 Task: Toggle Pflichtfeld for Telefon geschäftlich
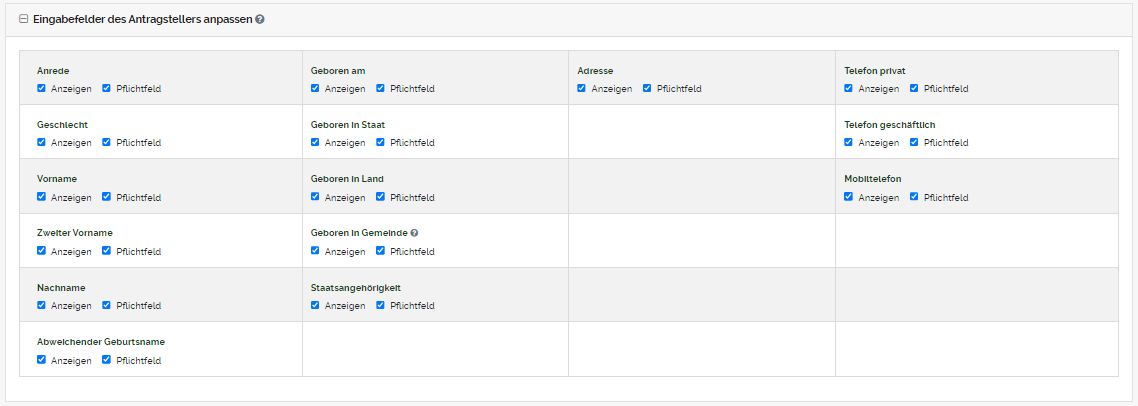[914, 142]
